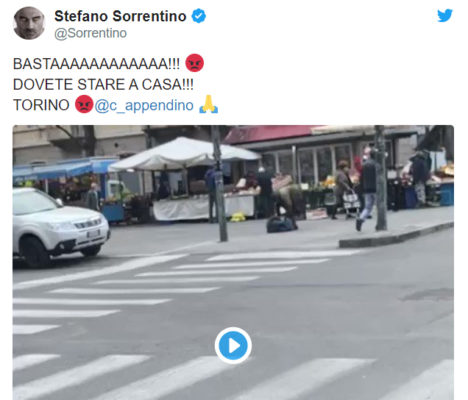The height and width of the screenshot is (400, 468).
Task: Open the @c_appendino mention link
Action: [x=144, y=105]
